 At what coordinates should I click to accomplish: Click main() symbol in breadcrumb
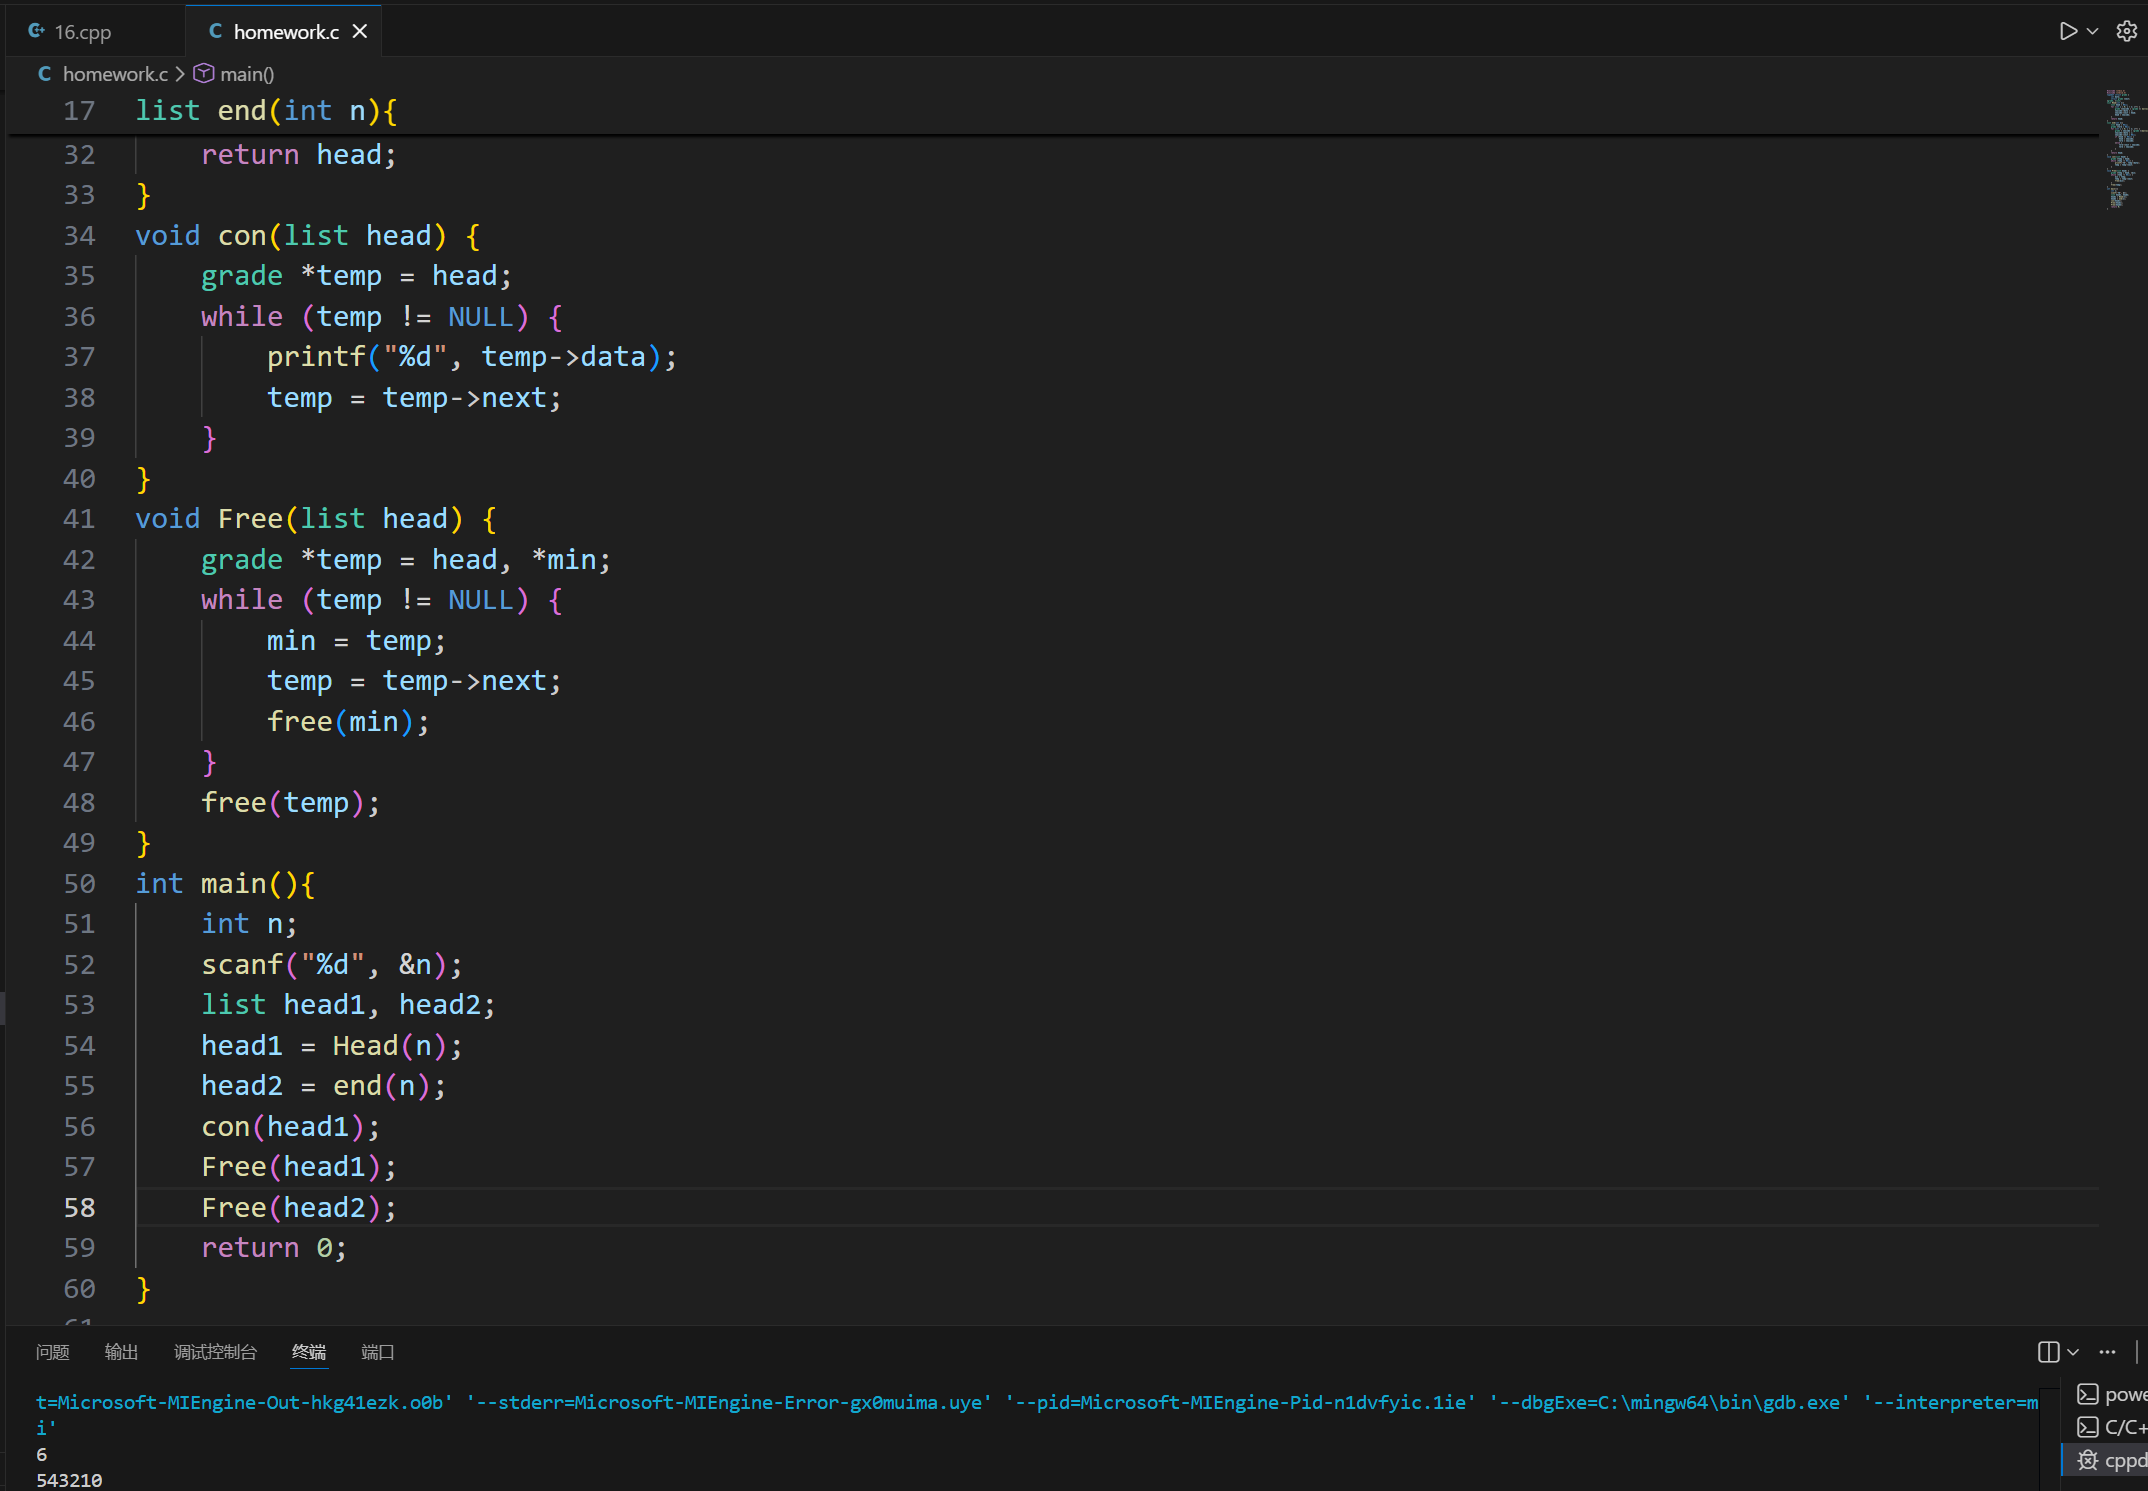[246, 74]
